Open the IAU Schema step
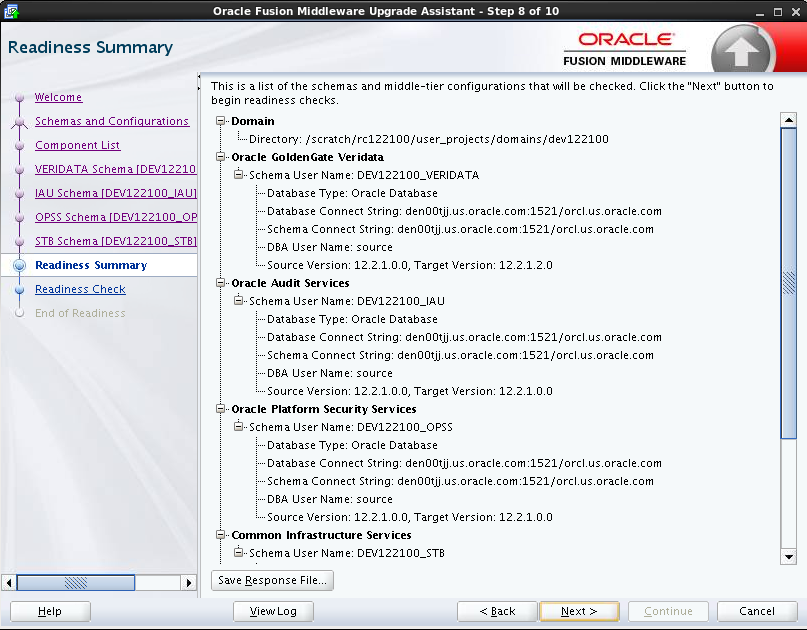807x630 pixels. [x=116, y=193]
